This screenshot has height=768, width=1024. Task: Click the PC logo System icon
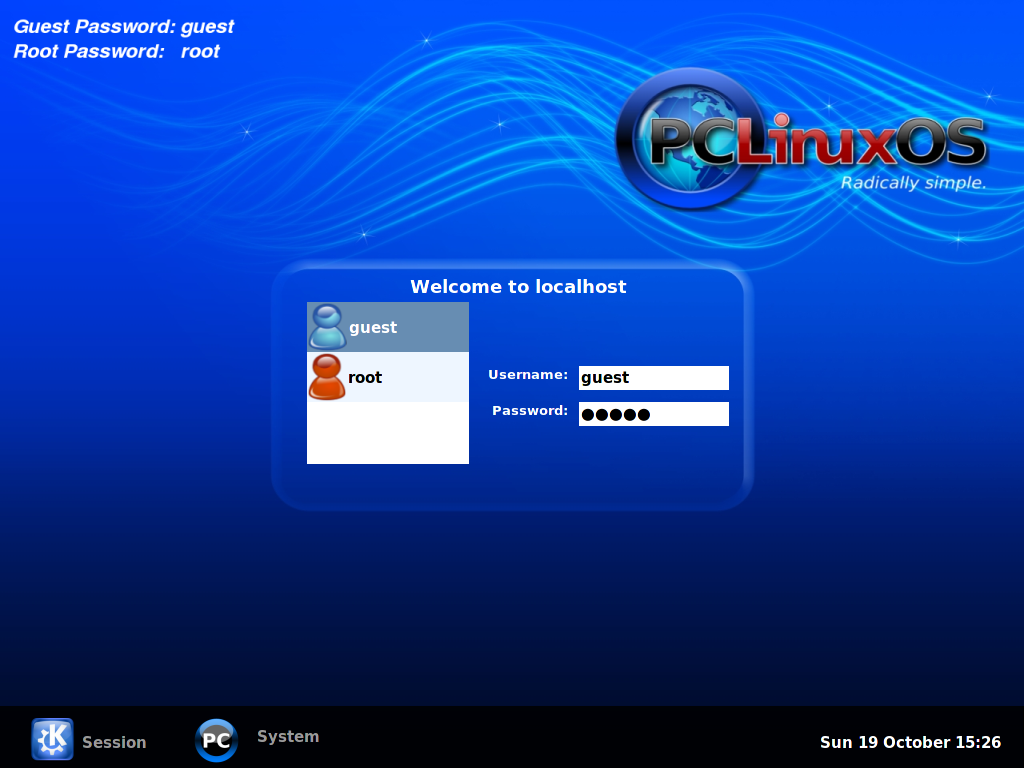pyautogui.click(x=216, y=740)
